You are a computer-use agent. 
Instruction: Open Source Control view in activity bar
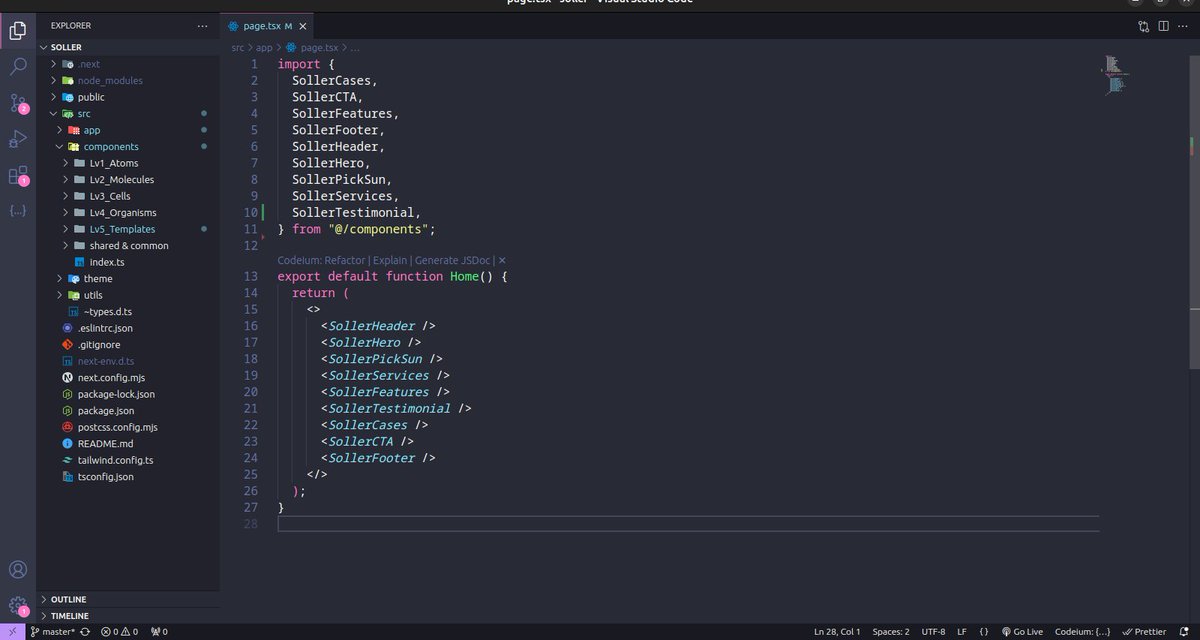(18, 103)
